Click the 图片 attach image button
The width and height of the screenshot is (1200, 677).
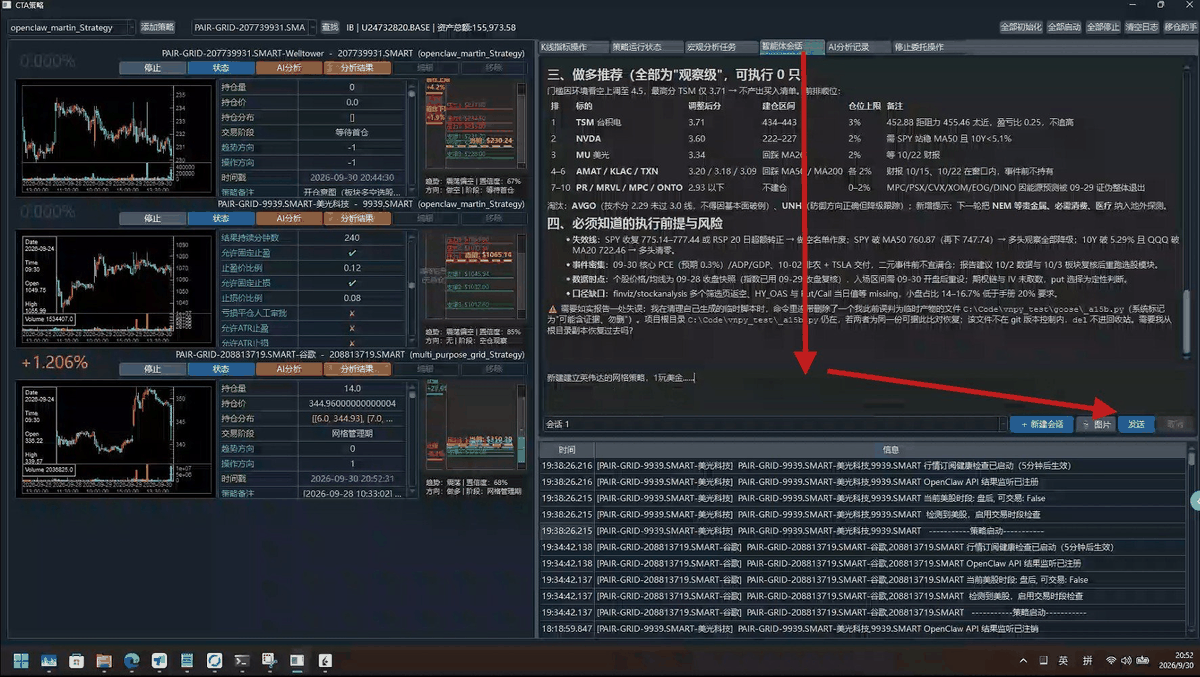click(x=1096, y=424)
